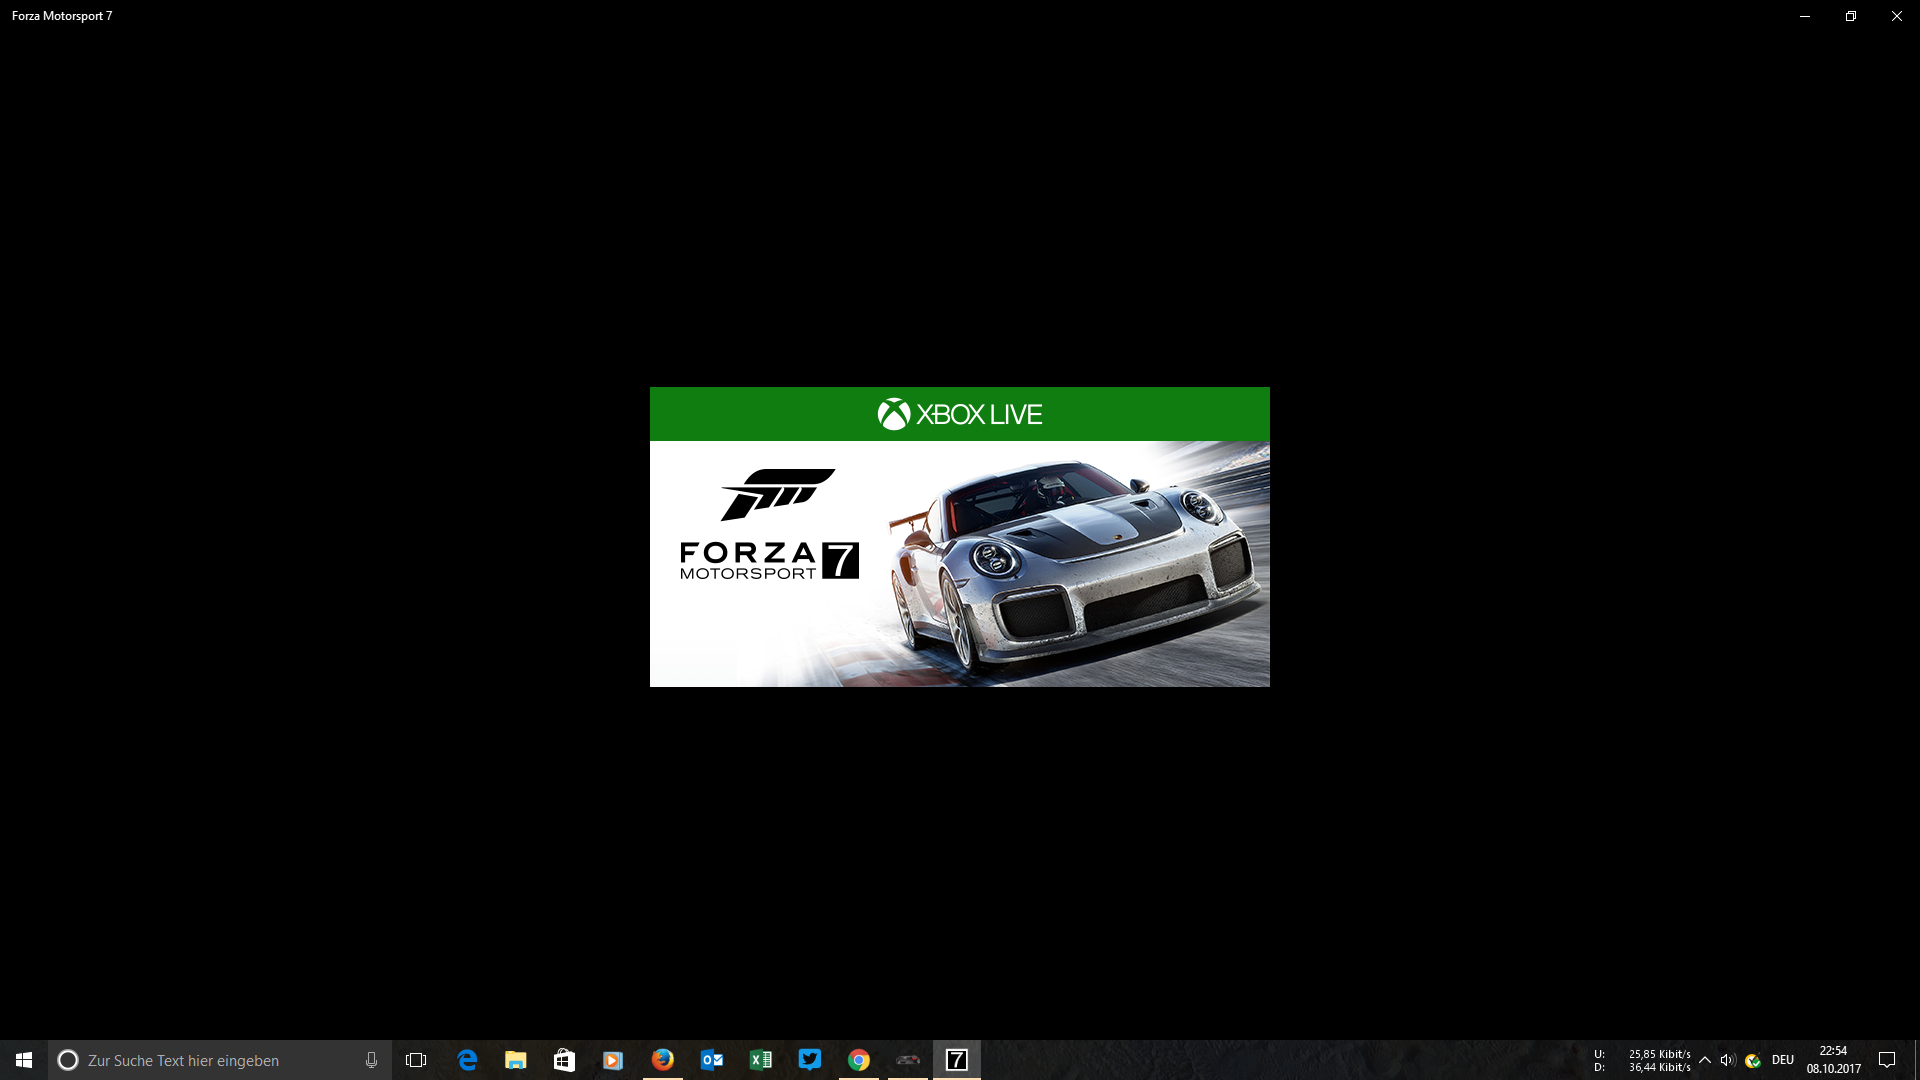Open File Explorer from the taskbar
This screenshot has height=1080, width=1920.
click(516, 1060)
